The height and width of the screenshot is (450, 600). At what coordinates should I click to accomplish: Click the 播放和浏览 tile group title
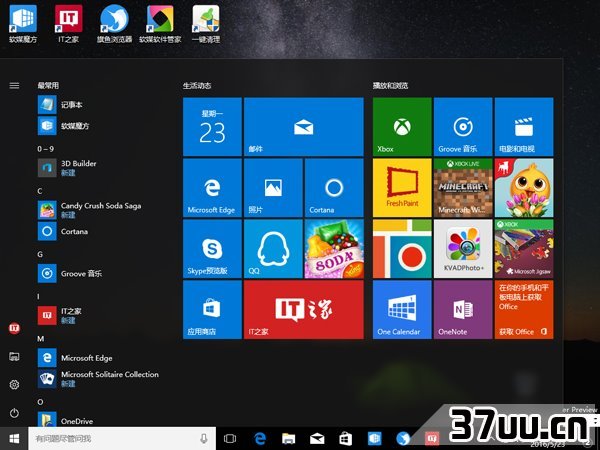click(x=390, y=86)
